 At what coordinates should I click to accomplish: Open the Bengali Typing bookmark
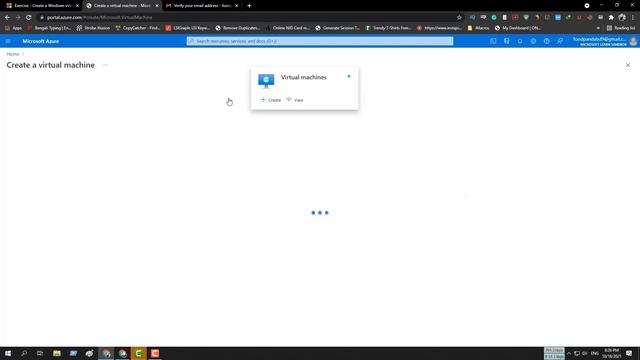point(49,28)
